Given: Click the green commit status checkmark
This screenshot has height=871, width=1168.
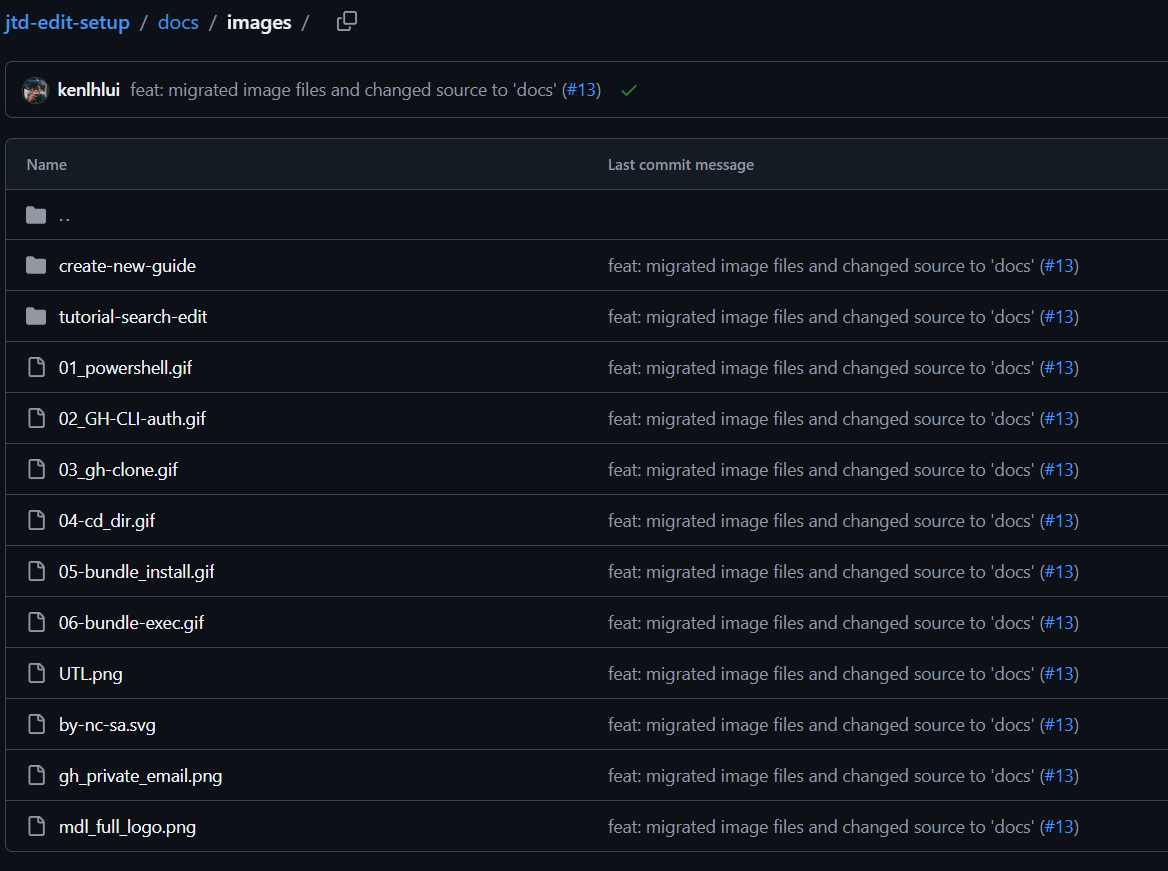Looking at the screenshot, I should (x=629, y=90).
